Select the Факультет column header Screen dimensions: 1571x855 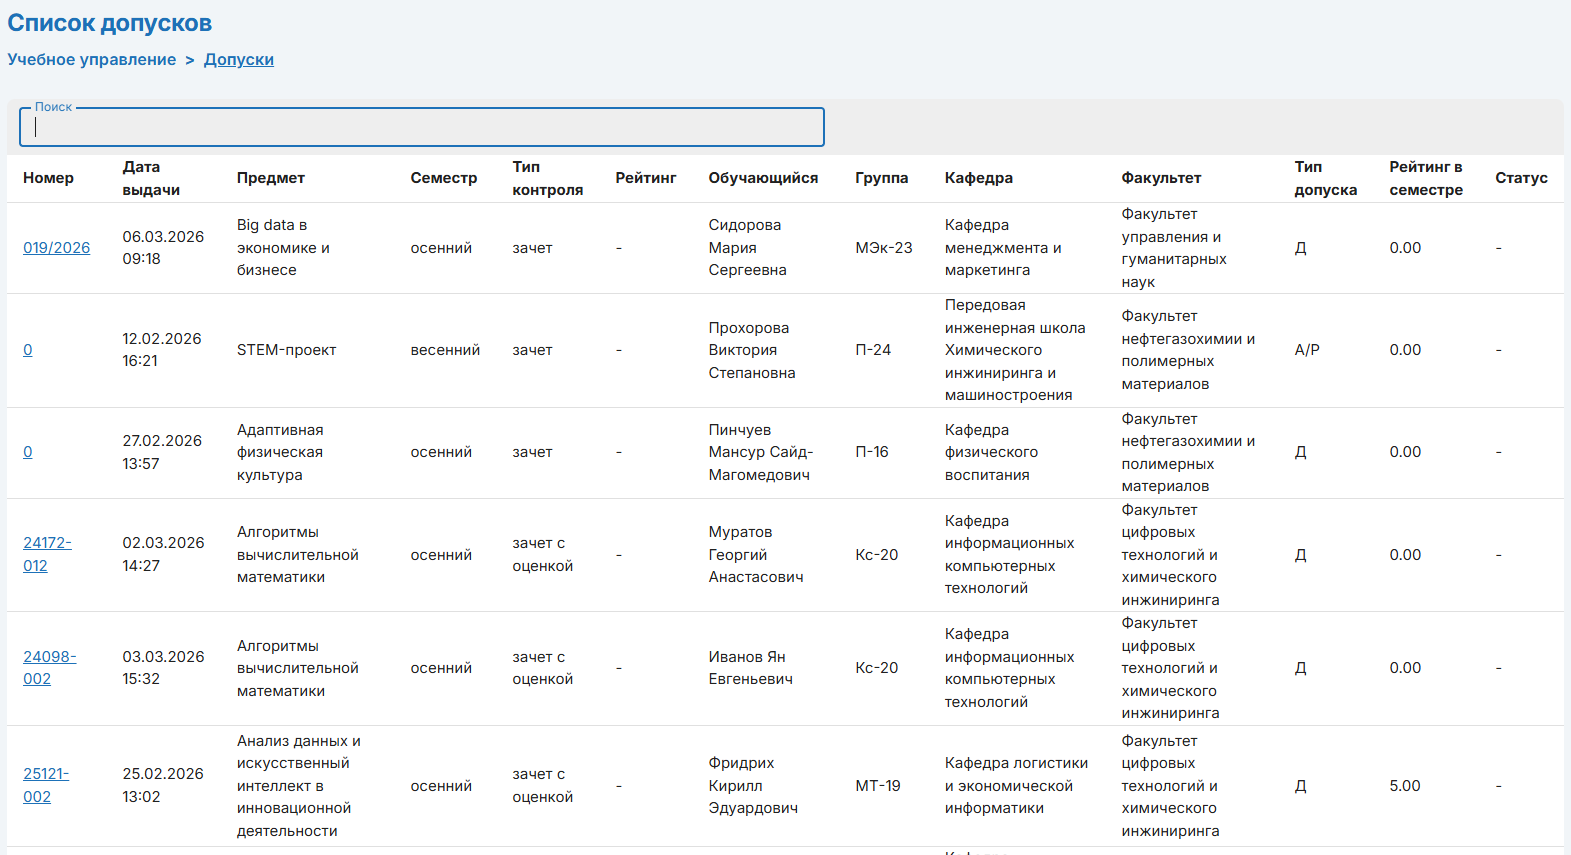(1161, 178)
